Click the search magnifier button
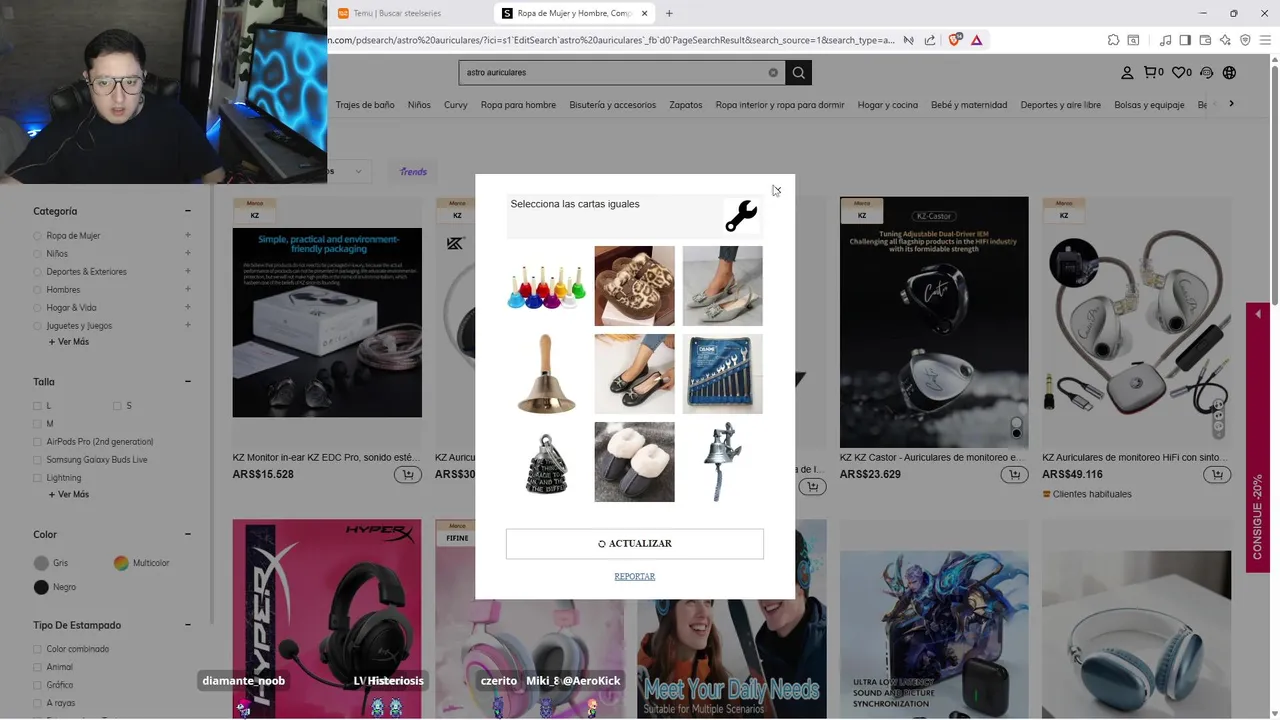 coord(798,72)
